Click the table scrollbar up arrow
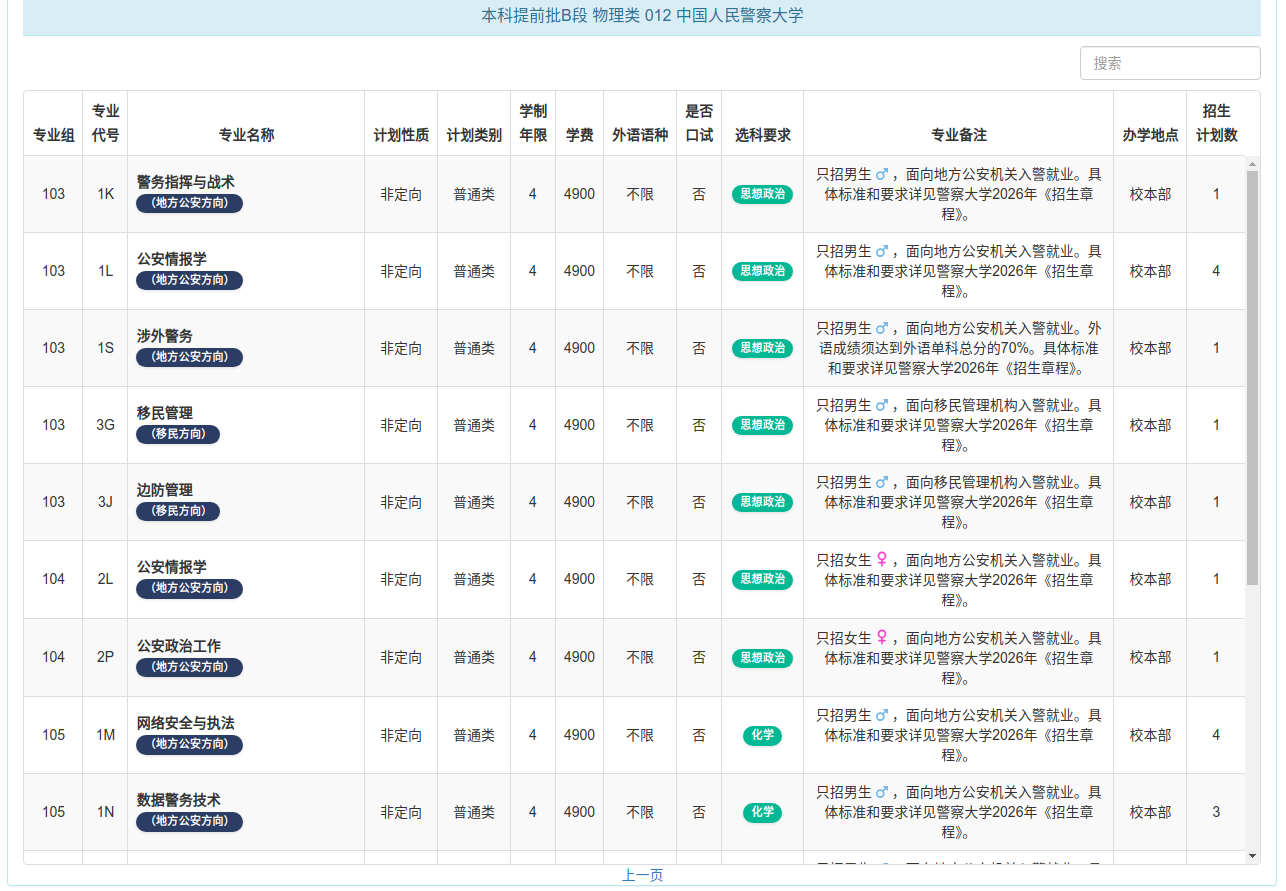The width and height of the screenshot is (1286, 891). 1252,163
